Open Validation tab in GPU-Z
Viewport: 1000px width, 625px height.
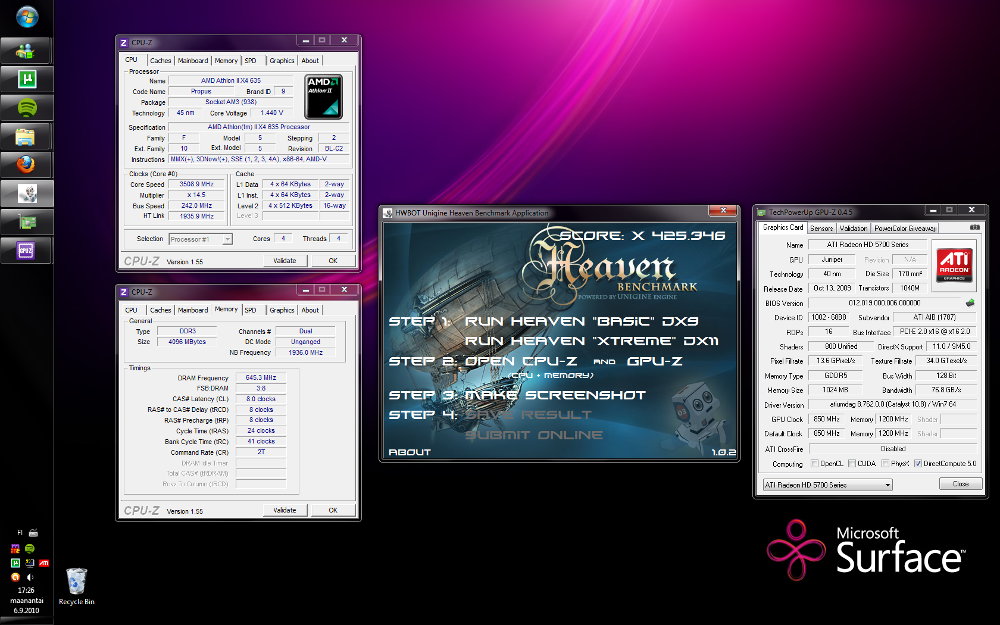tap(853, 228)
